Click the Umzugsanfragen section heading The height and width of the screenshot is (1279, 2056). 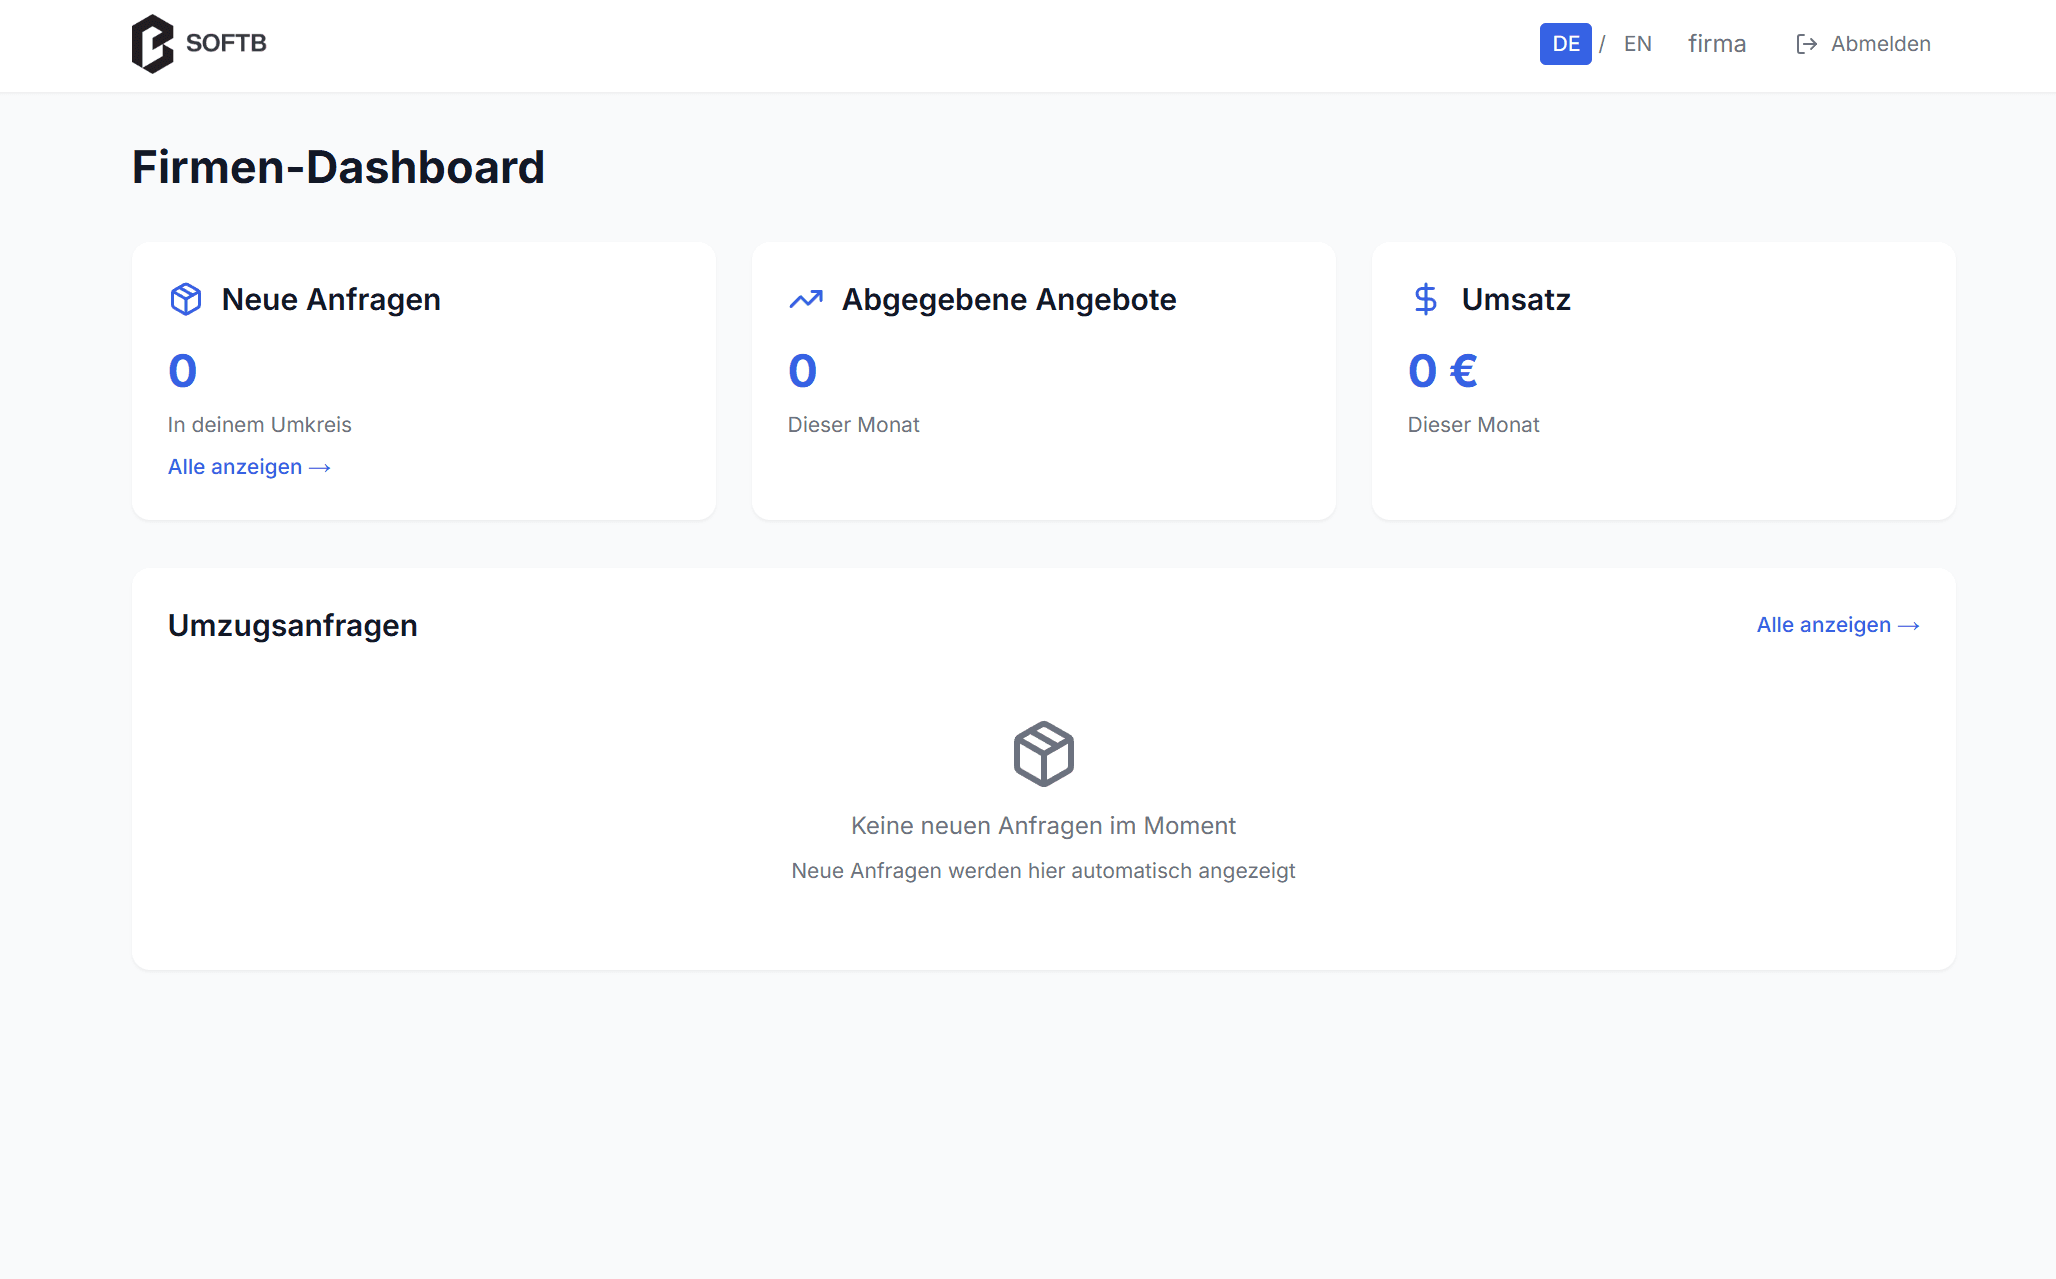click(x=292, y=625)
